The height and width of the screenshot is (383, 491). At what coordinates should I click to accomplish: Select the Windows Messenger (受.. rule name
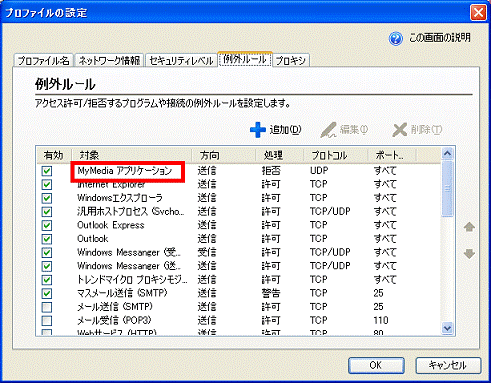[129, 253]
